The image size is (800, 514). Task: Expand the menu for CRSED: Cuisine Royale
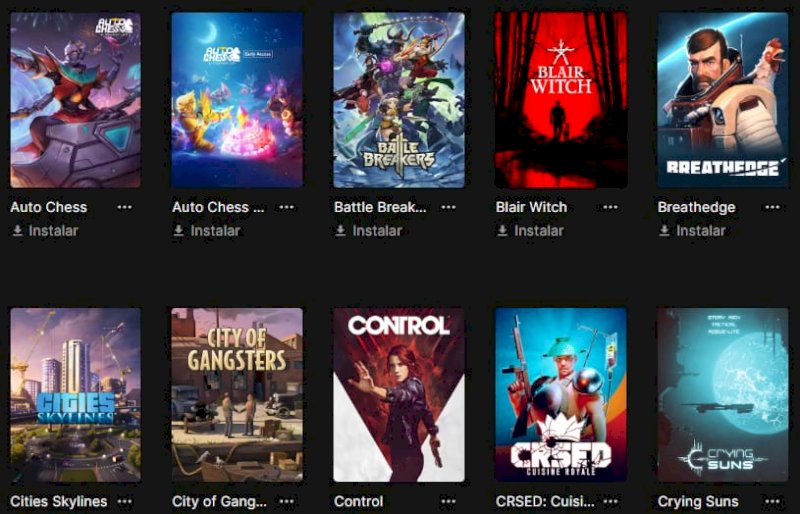coord(610,502)
